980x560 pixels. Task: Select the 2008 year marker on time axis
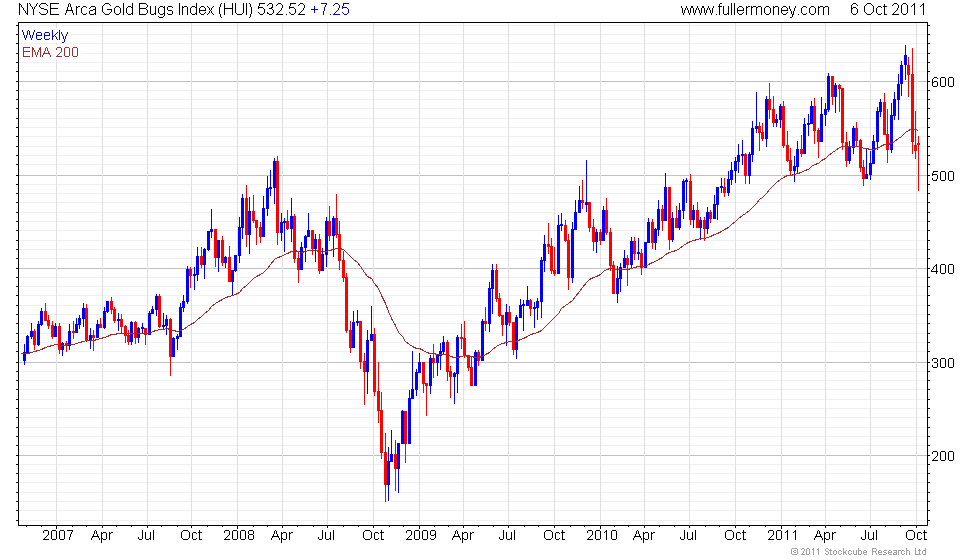pos(237,535)
